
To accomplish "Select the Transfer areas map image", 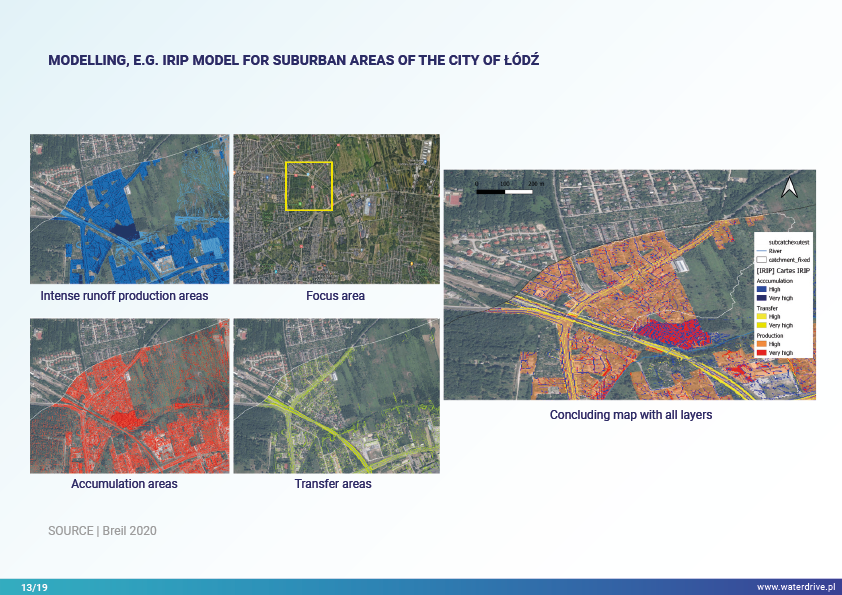I will [335, 396].
